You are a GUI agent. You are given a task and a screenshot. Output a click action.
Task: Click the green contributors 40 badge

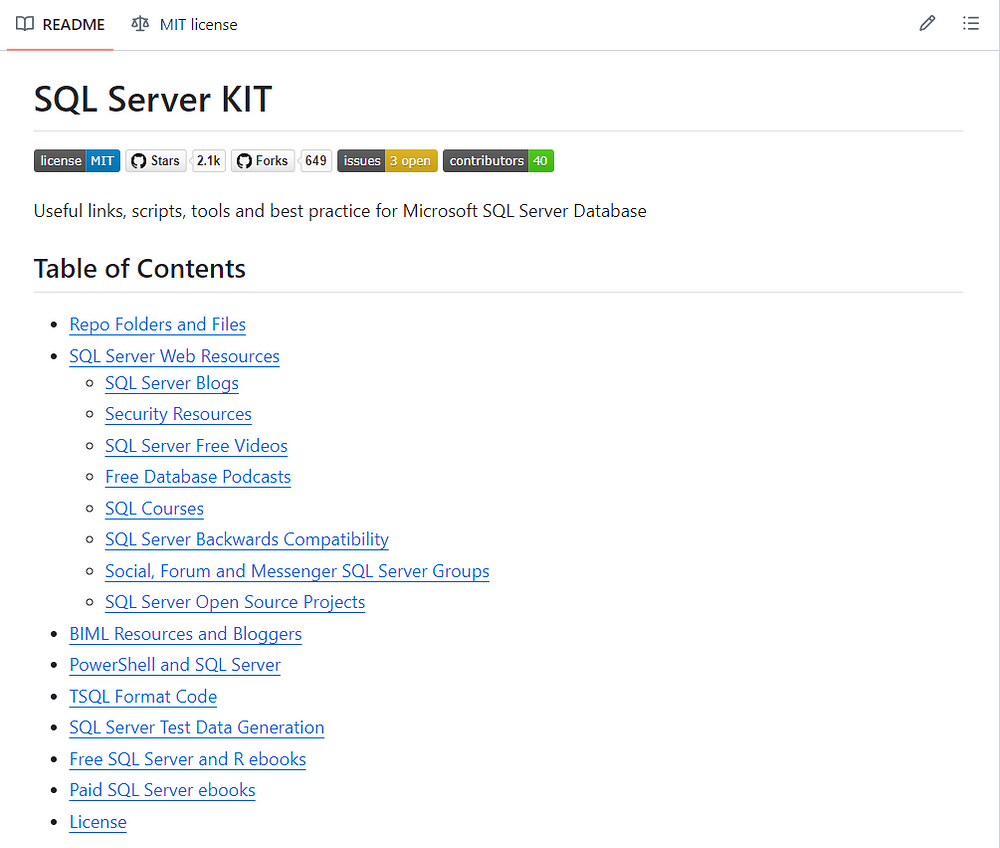(498, 160)
